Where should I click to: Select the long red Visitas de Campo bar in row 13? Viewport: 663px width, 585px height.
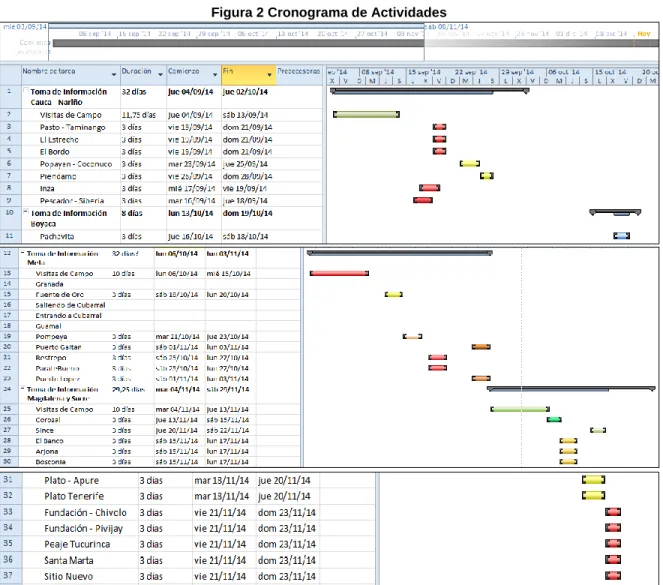pyautogui.click(x=339, y=273)
